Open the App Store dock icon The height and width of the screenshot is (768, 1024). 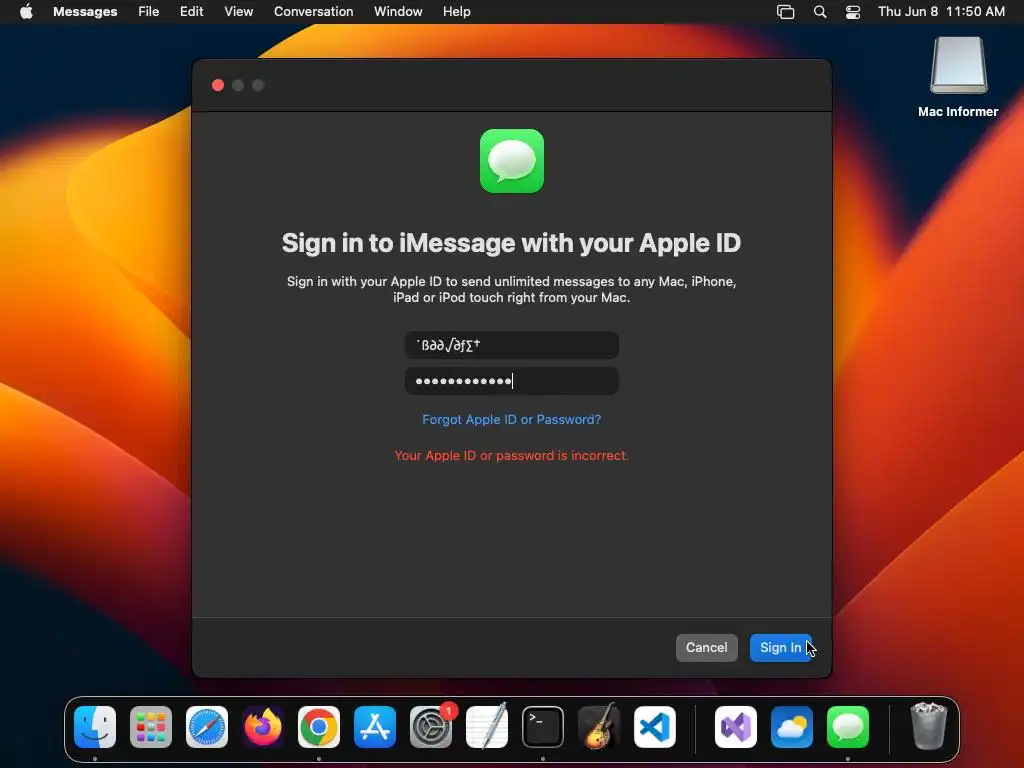click(375, 727)
